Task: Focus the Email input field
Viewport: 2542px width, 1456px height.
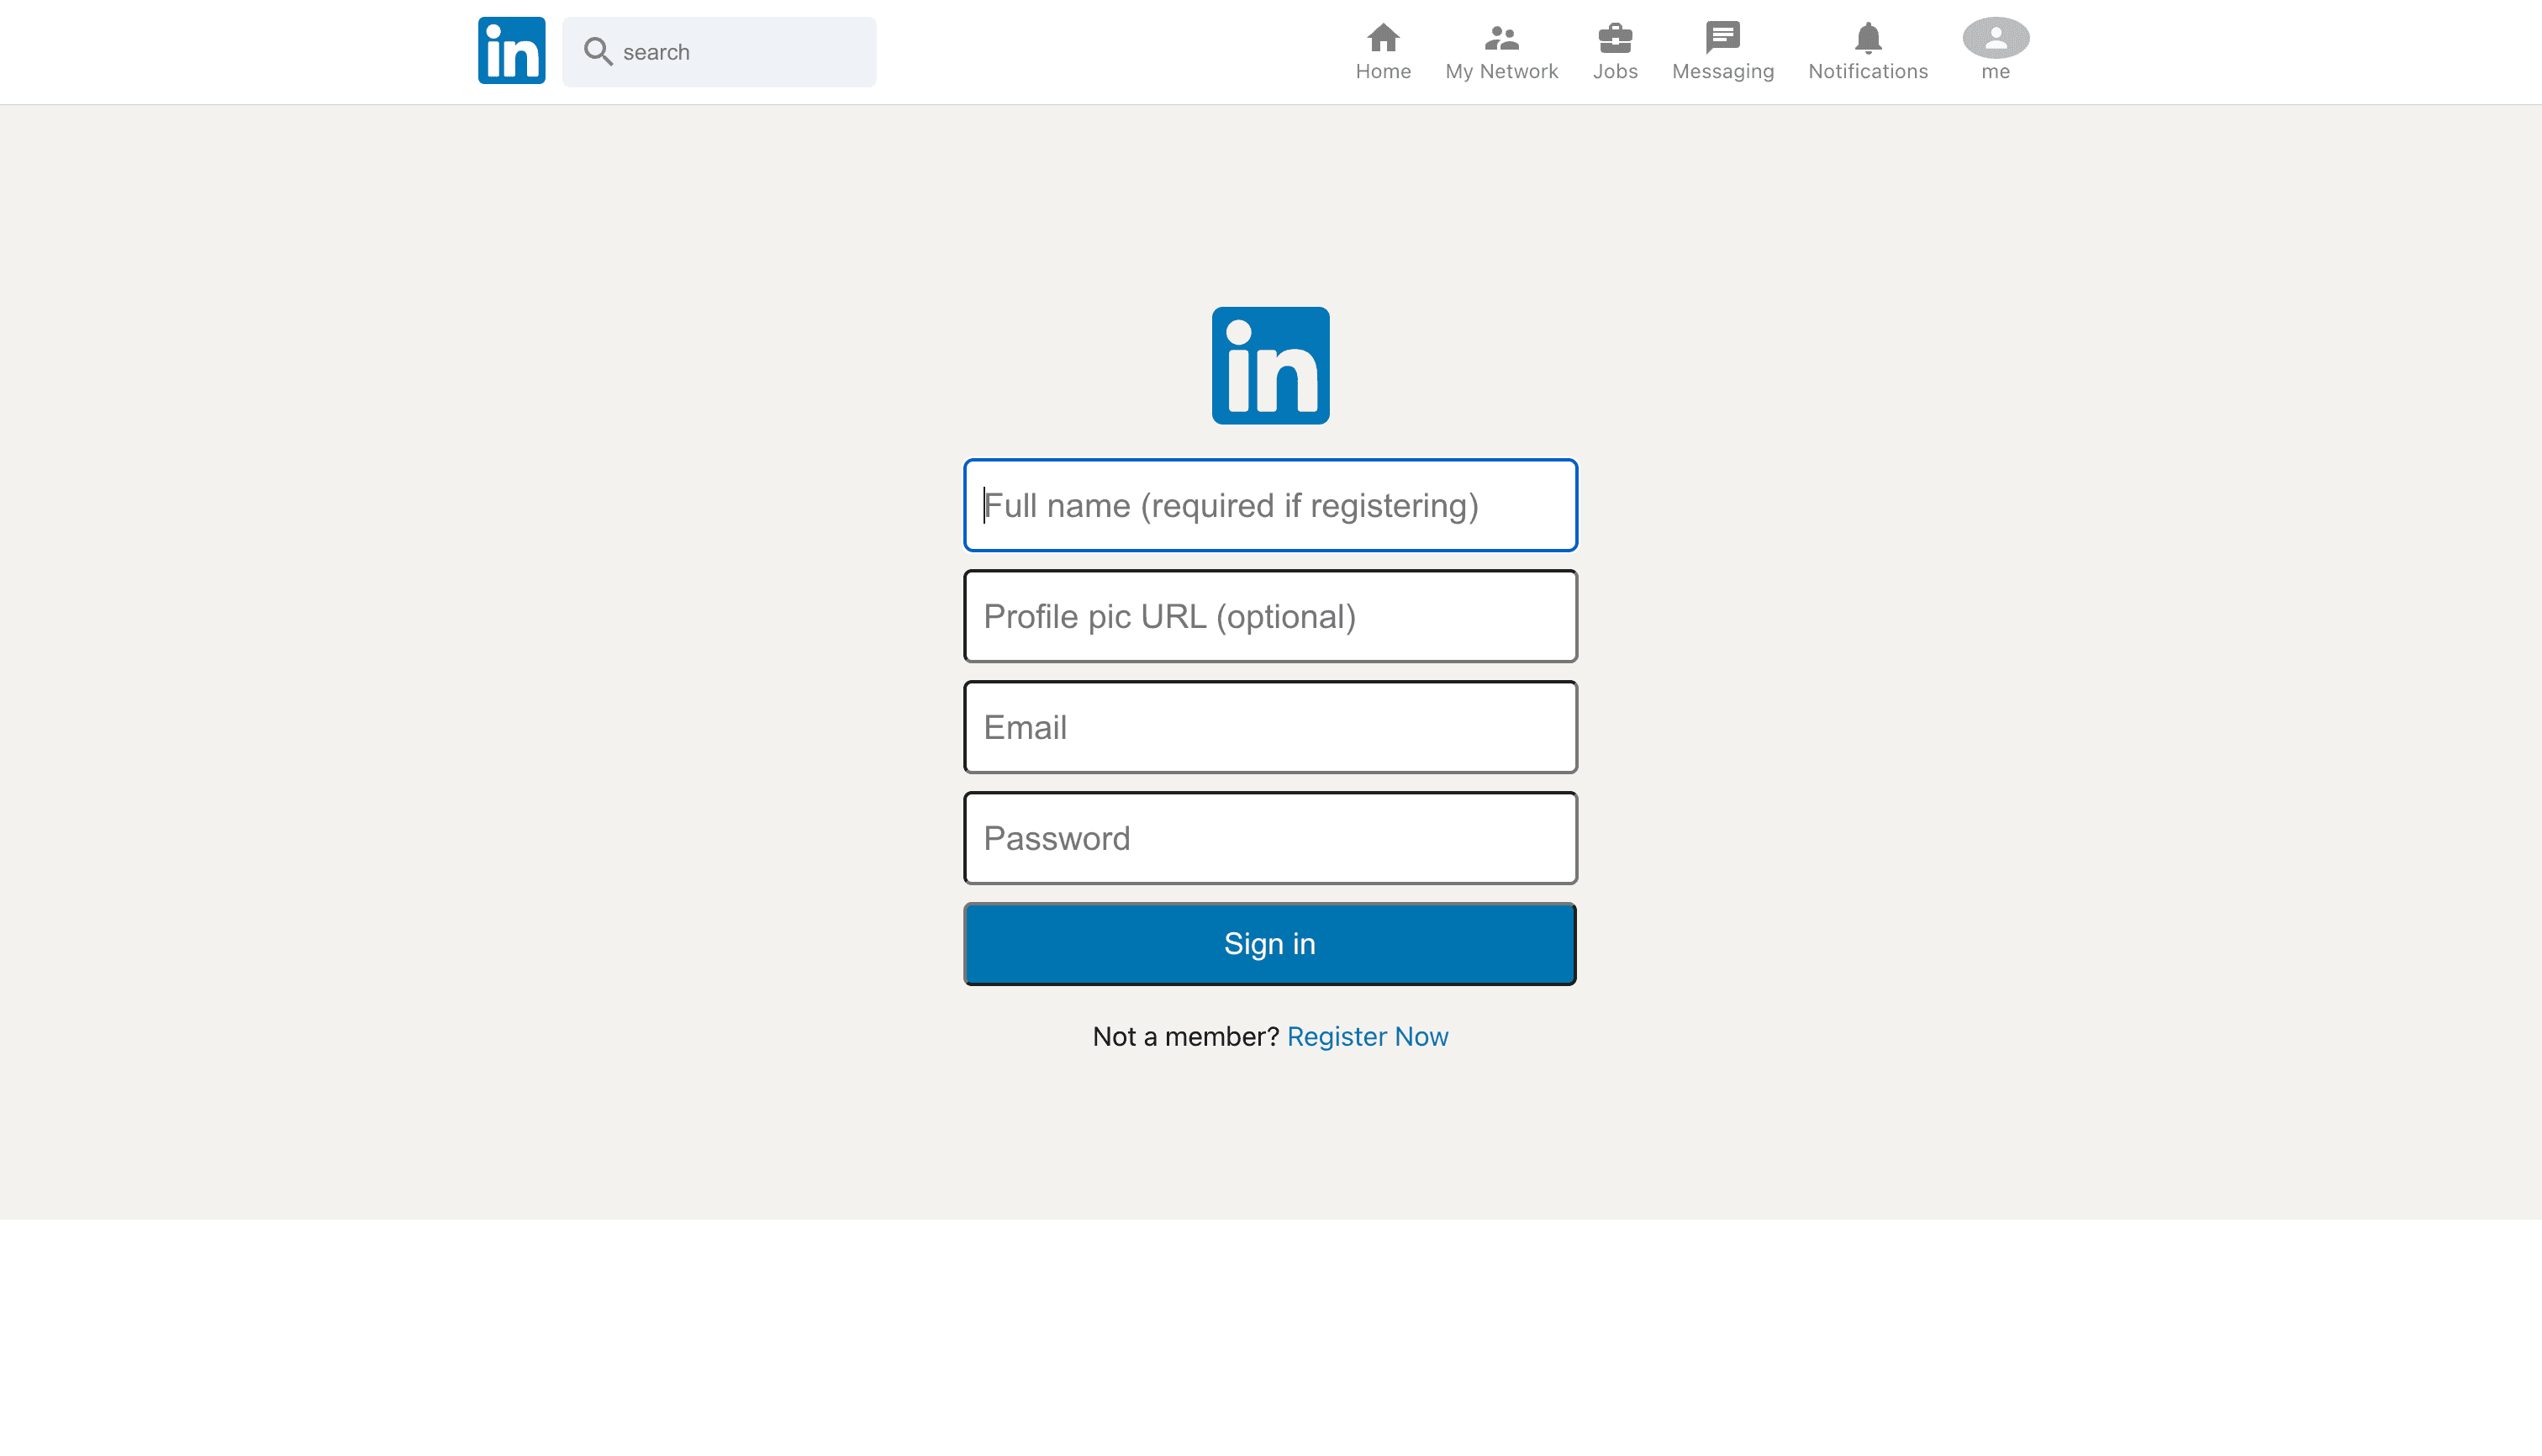Action: point(1270,727)
